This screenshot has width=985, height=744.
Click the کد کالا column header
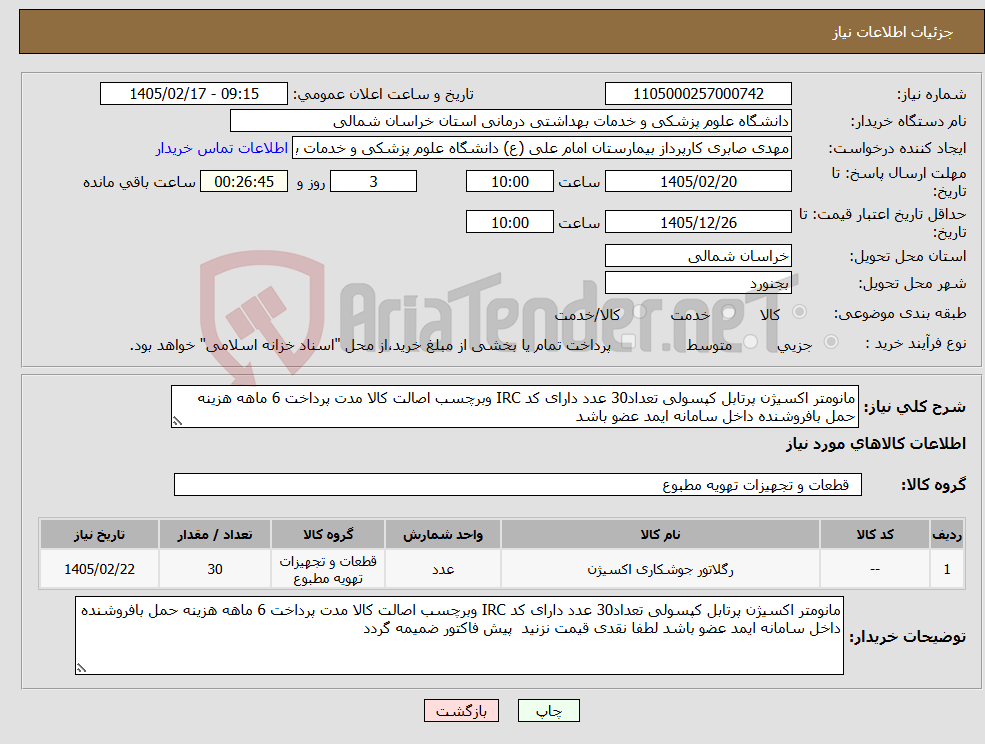click(875, 535)
